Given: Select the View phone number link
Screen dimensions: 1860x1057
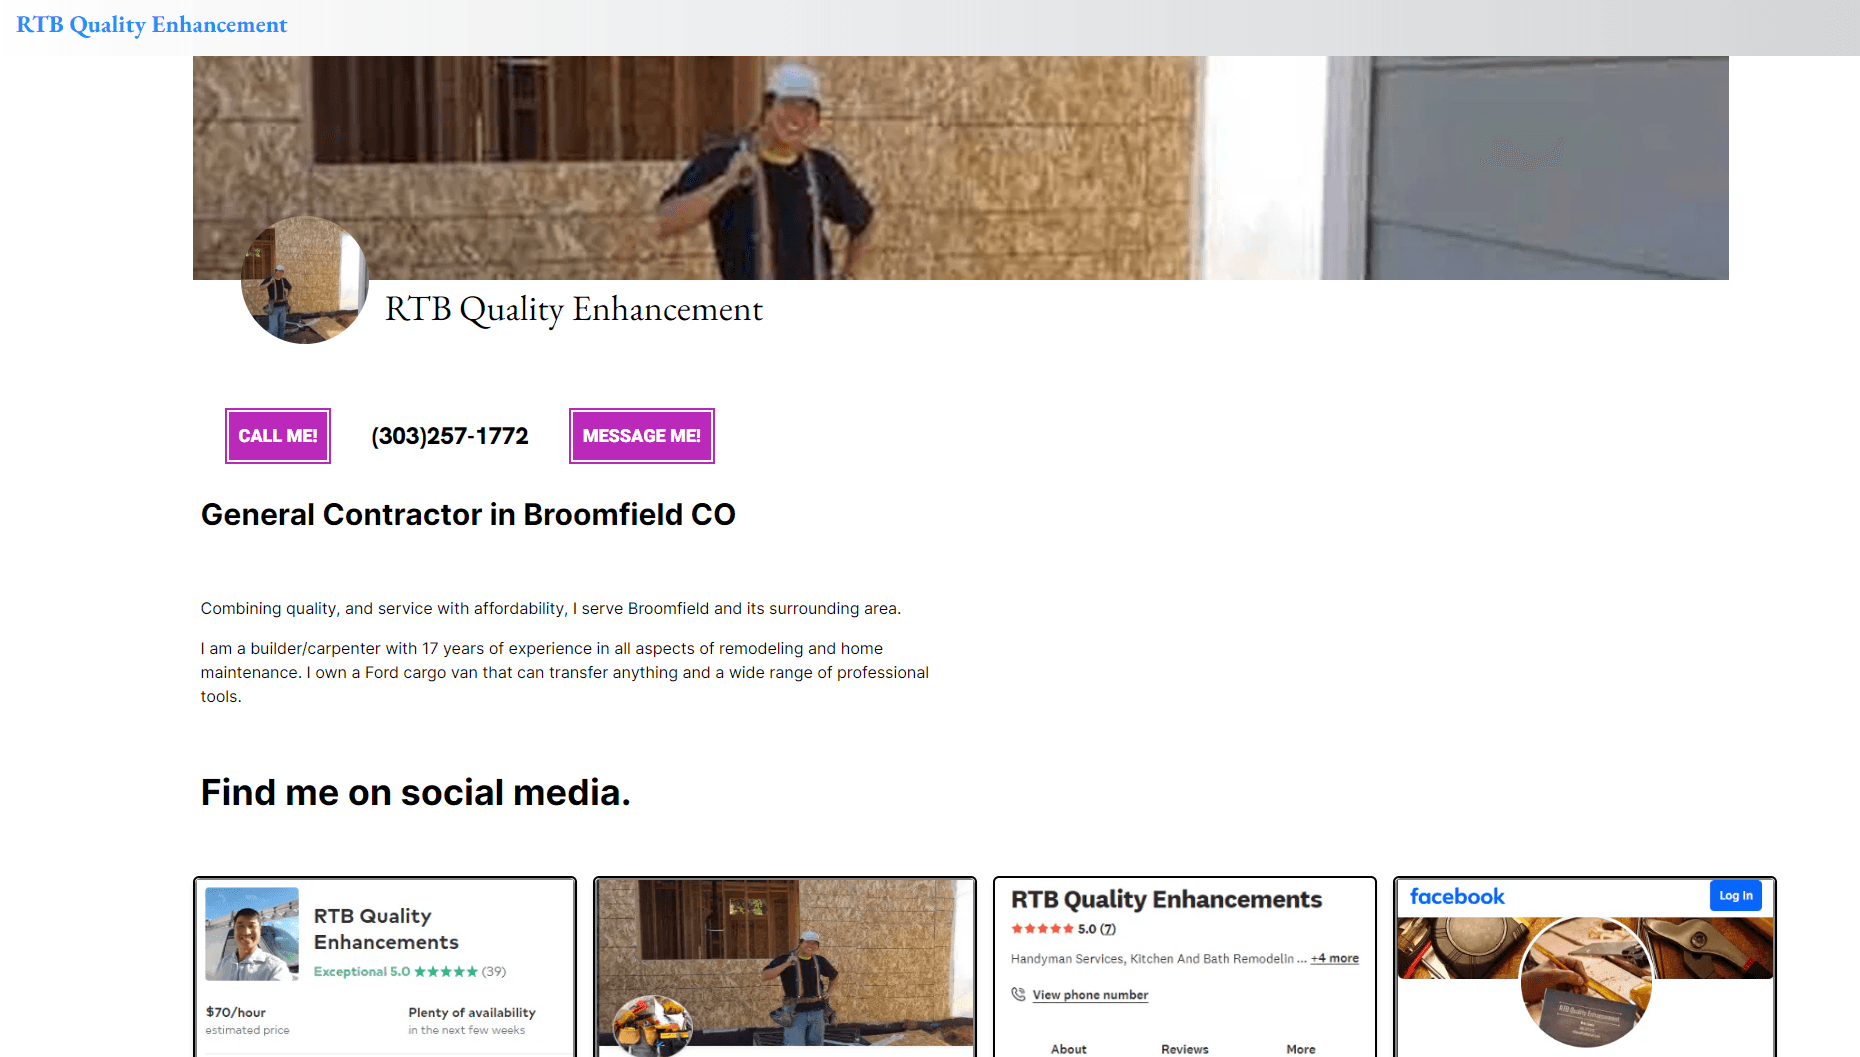Looking at the screenshot, I should coord(1090,995).
